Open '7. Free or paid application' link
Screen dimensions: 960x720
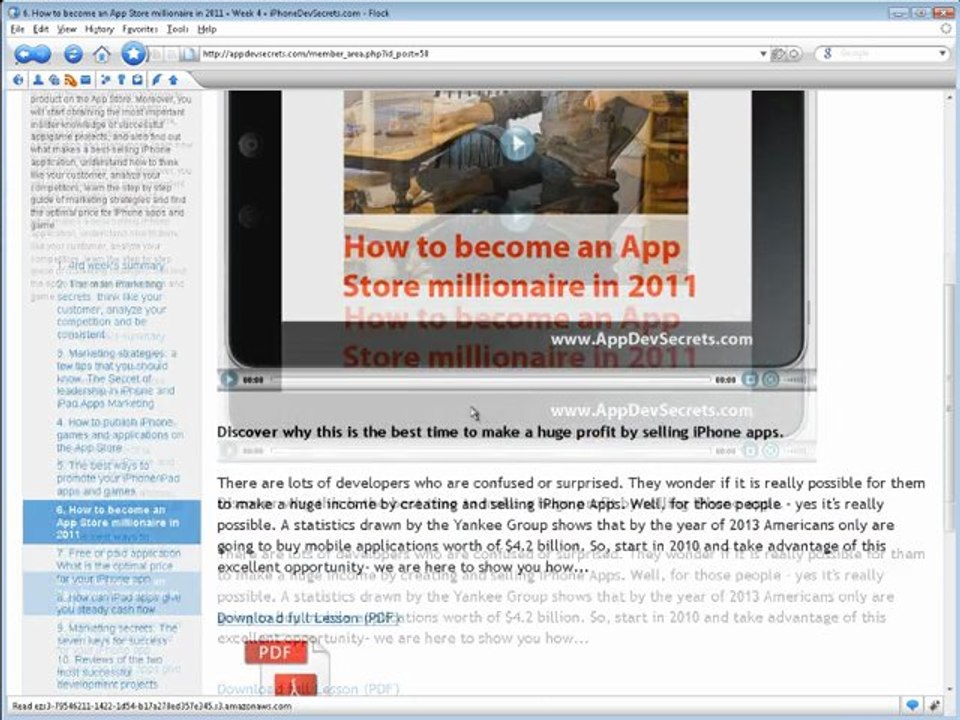tap(118, 566)
